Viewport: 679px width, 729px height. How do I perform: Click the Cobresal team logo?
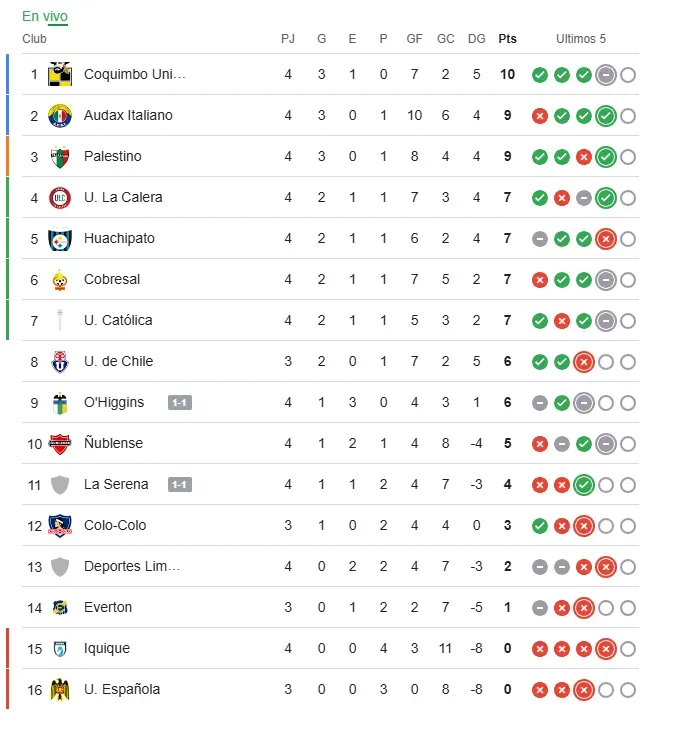click(x=60, y=279)
